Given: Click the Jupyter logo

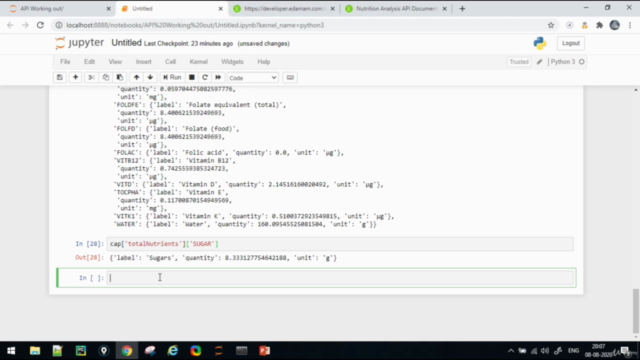Looking at the screenshot, I should tap(80, 43).
